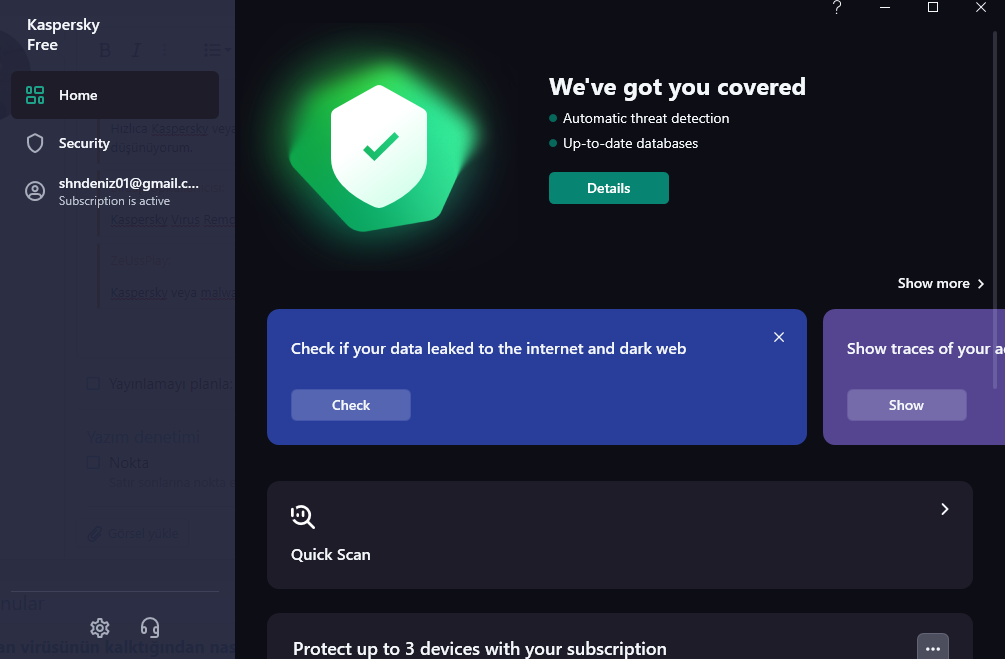
Task: Open account with active subscription
Action: coord(128,191)
